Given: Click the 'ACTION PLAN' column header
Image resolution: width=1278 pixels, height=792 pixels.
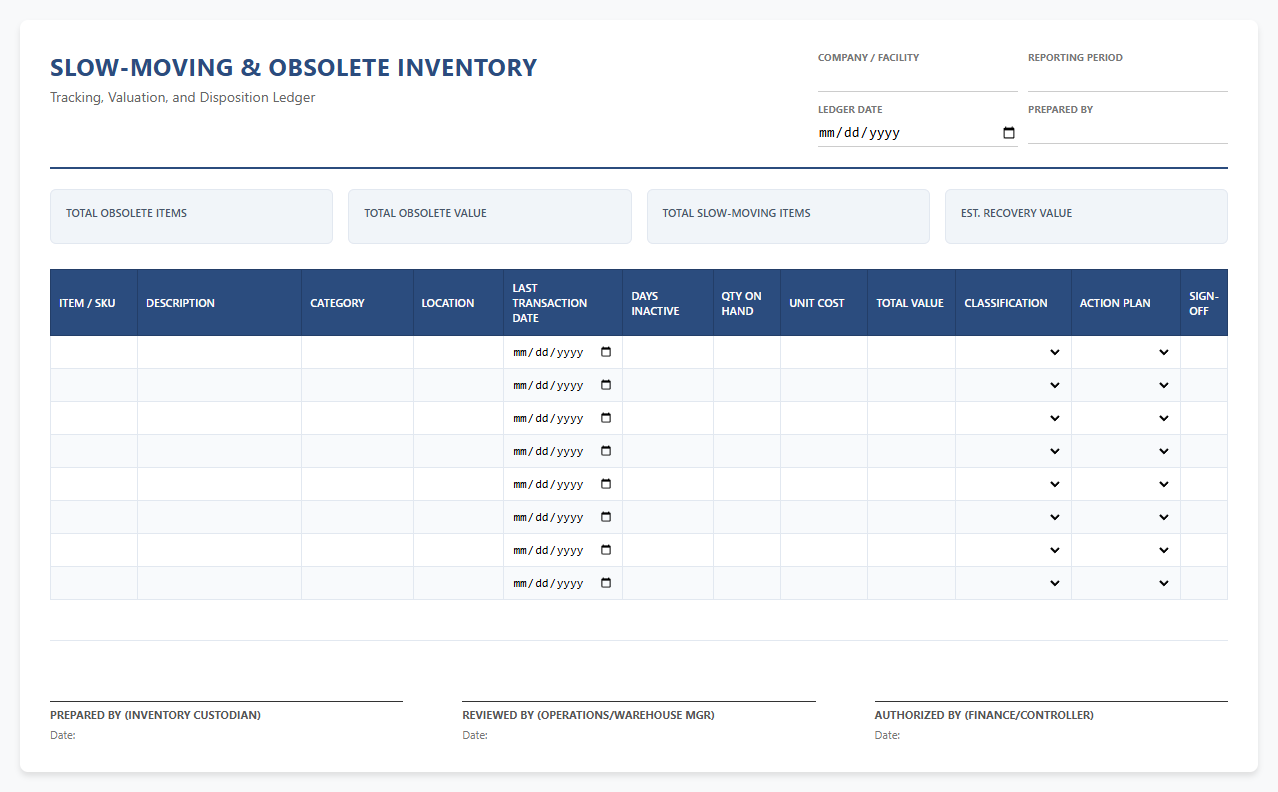Looking at the screenshot, I should tap(1126, 303).
